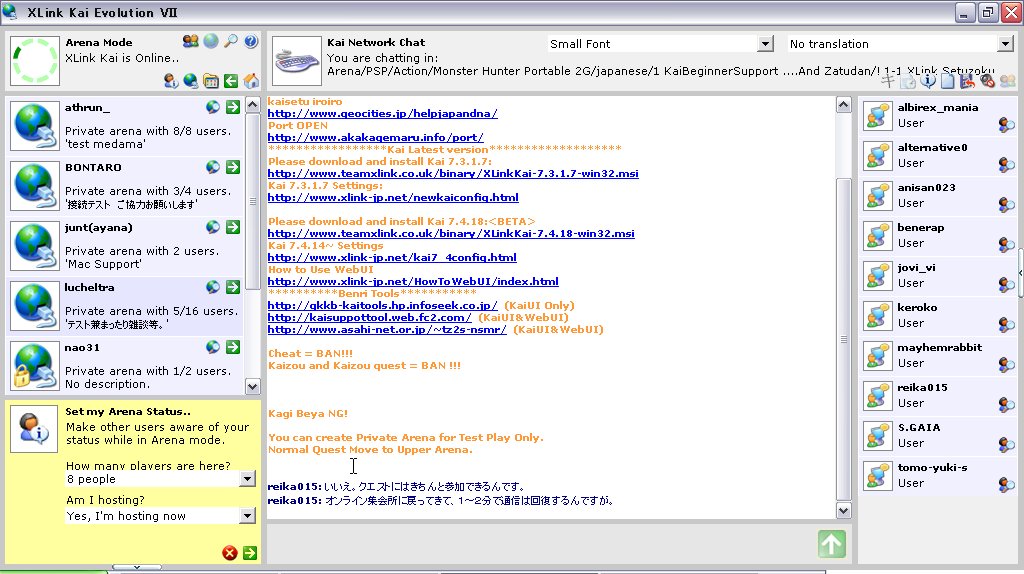
Task: Click the user info icon under XLink Kai is Online
Action: [x=171, y=81]
